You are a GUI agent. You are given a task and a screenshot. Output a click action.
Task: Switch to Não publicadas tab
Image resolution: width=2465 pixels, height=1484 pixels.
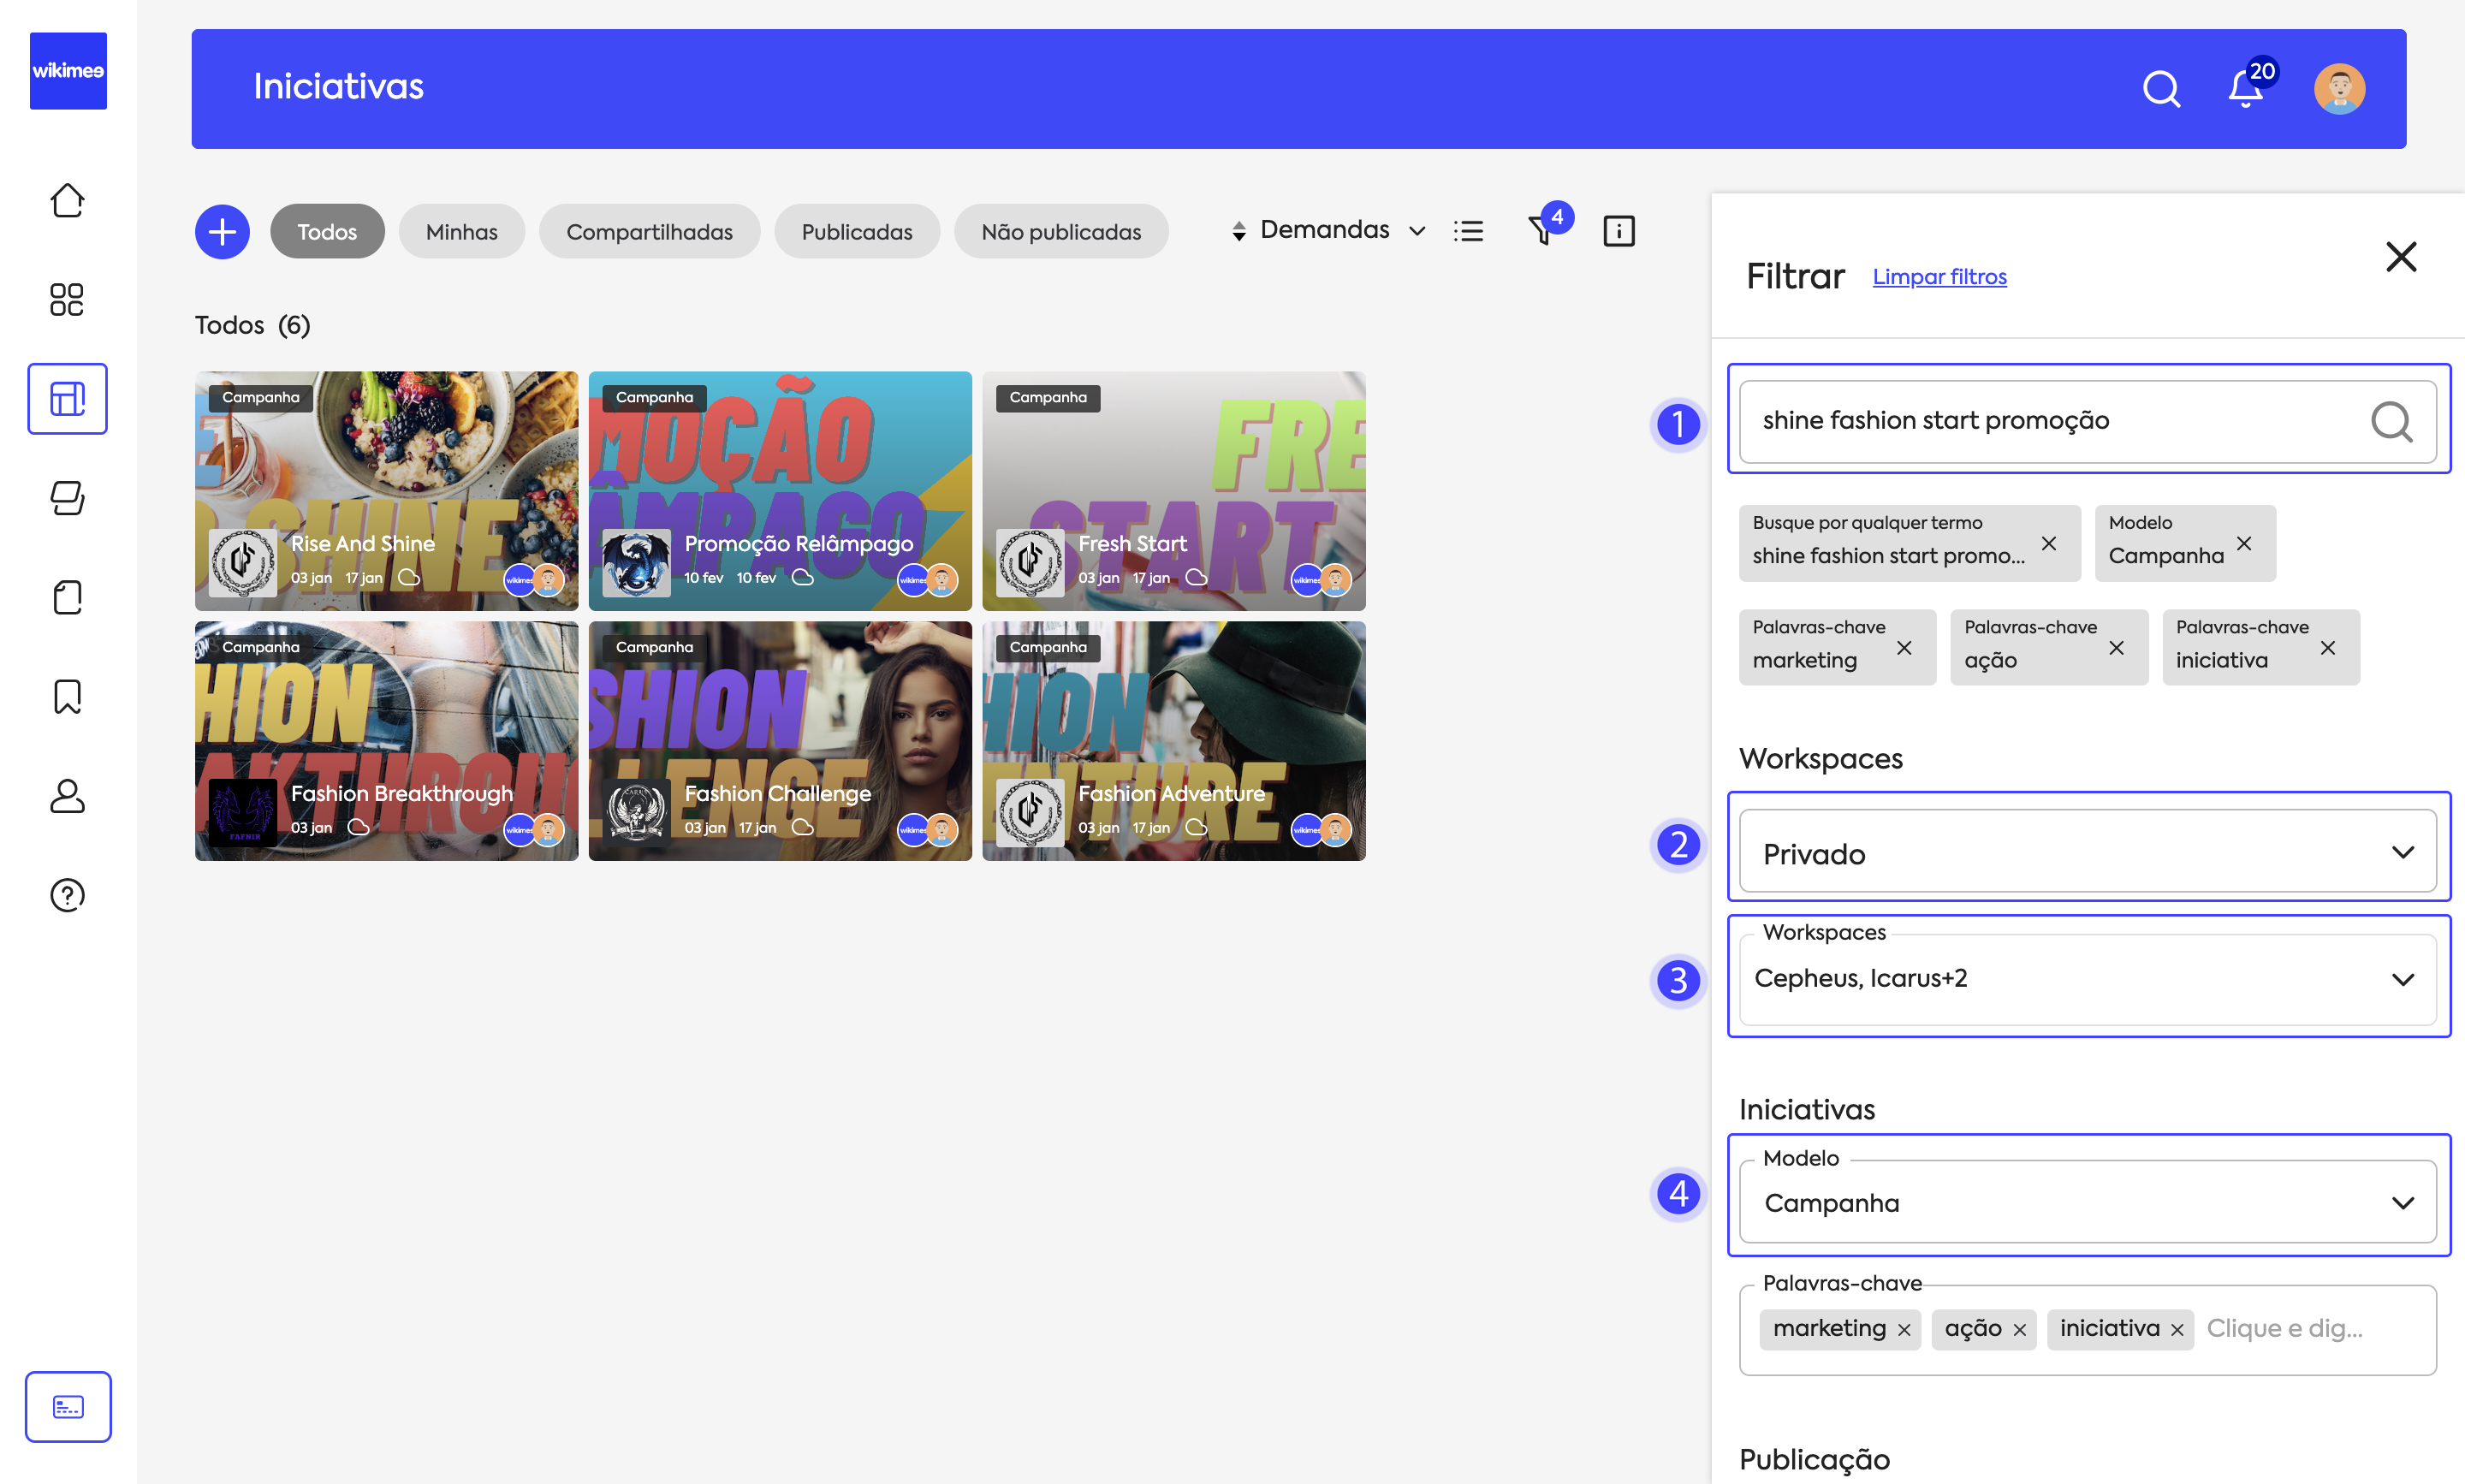point(1060,232)
